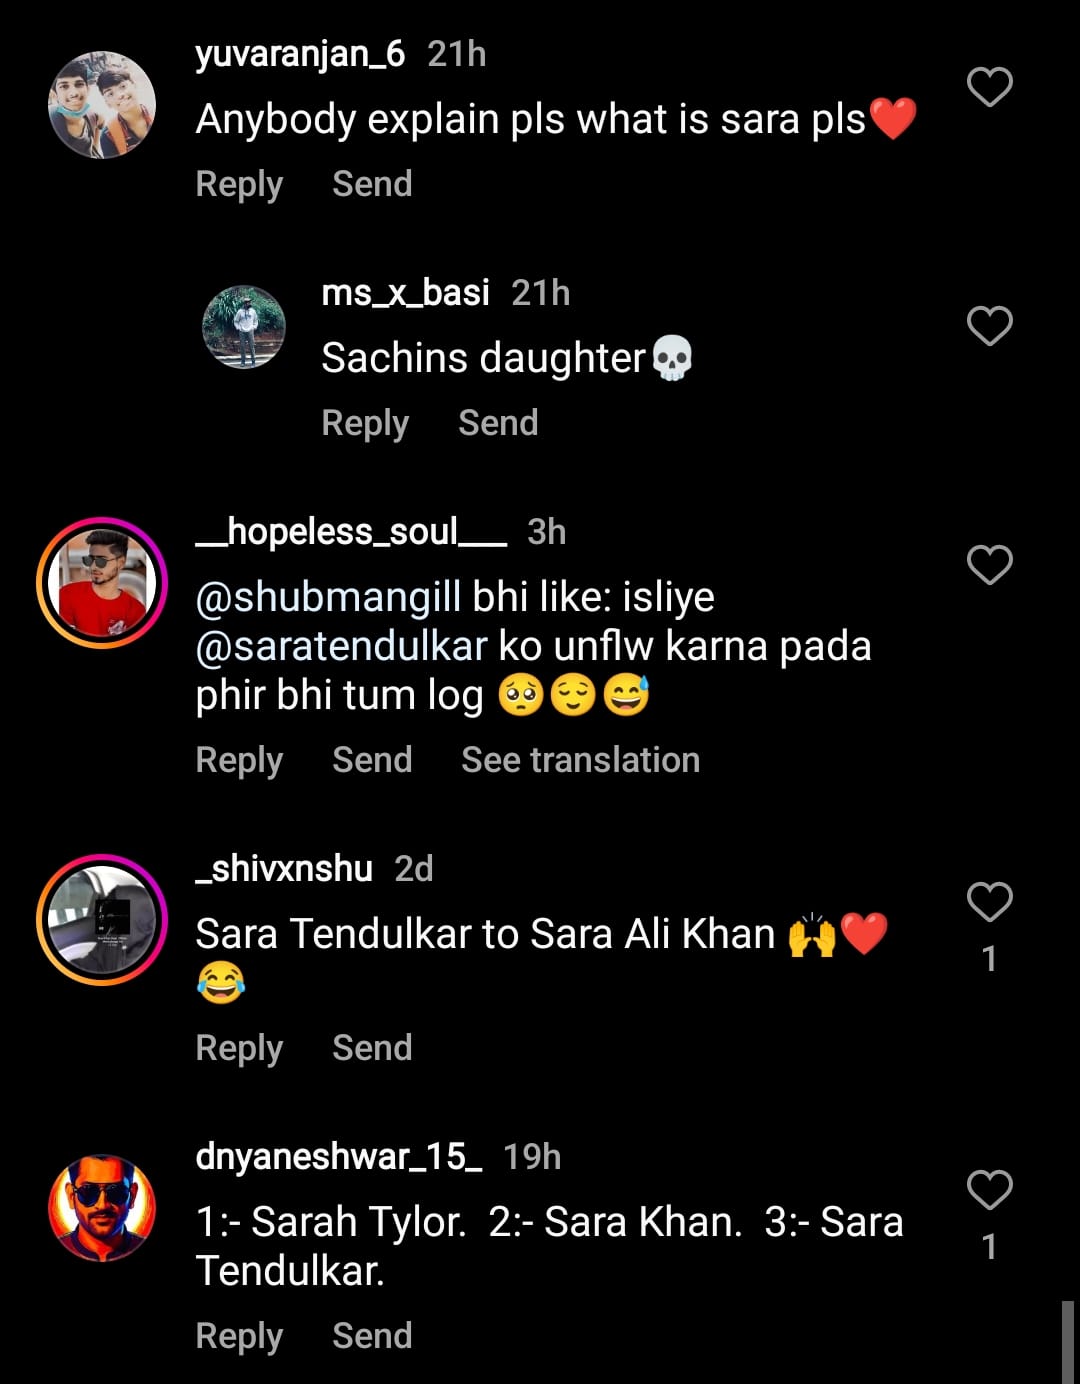Open the _shivxnshu username
1080x1384 pixels.
284,868
